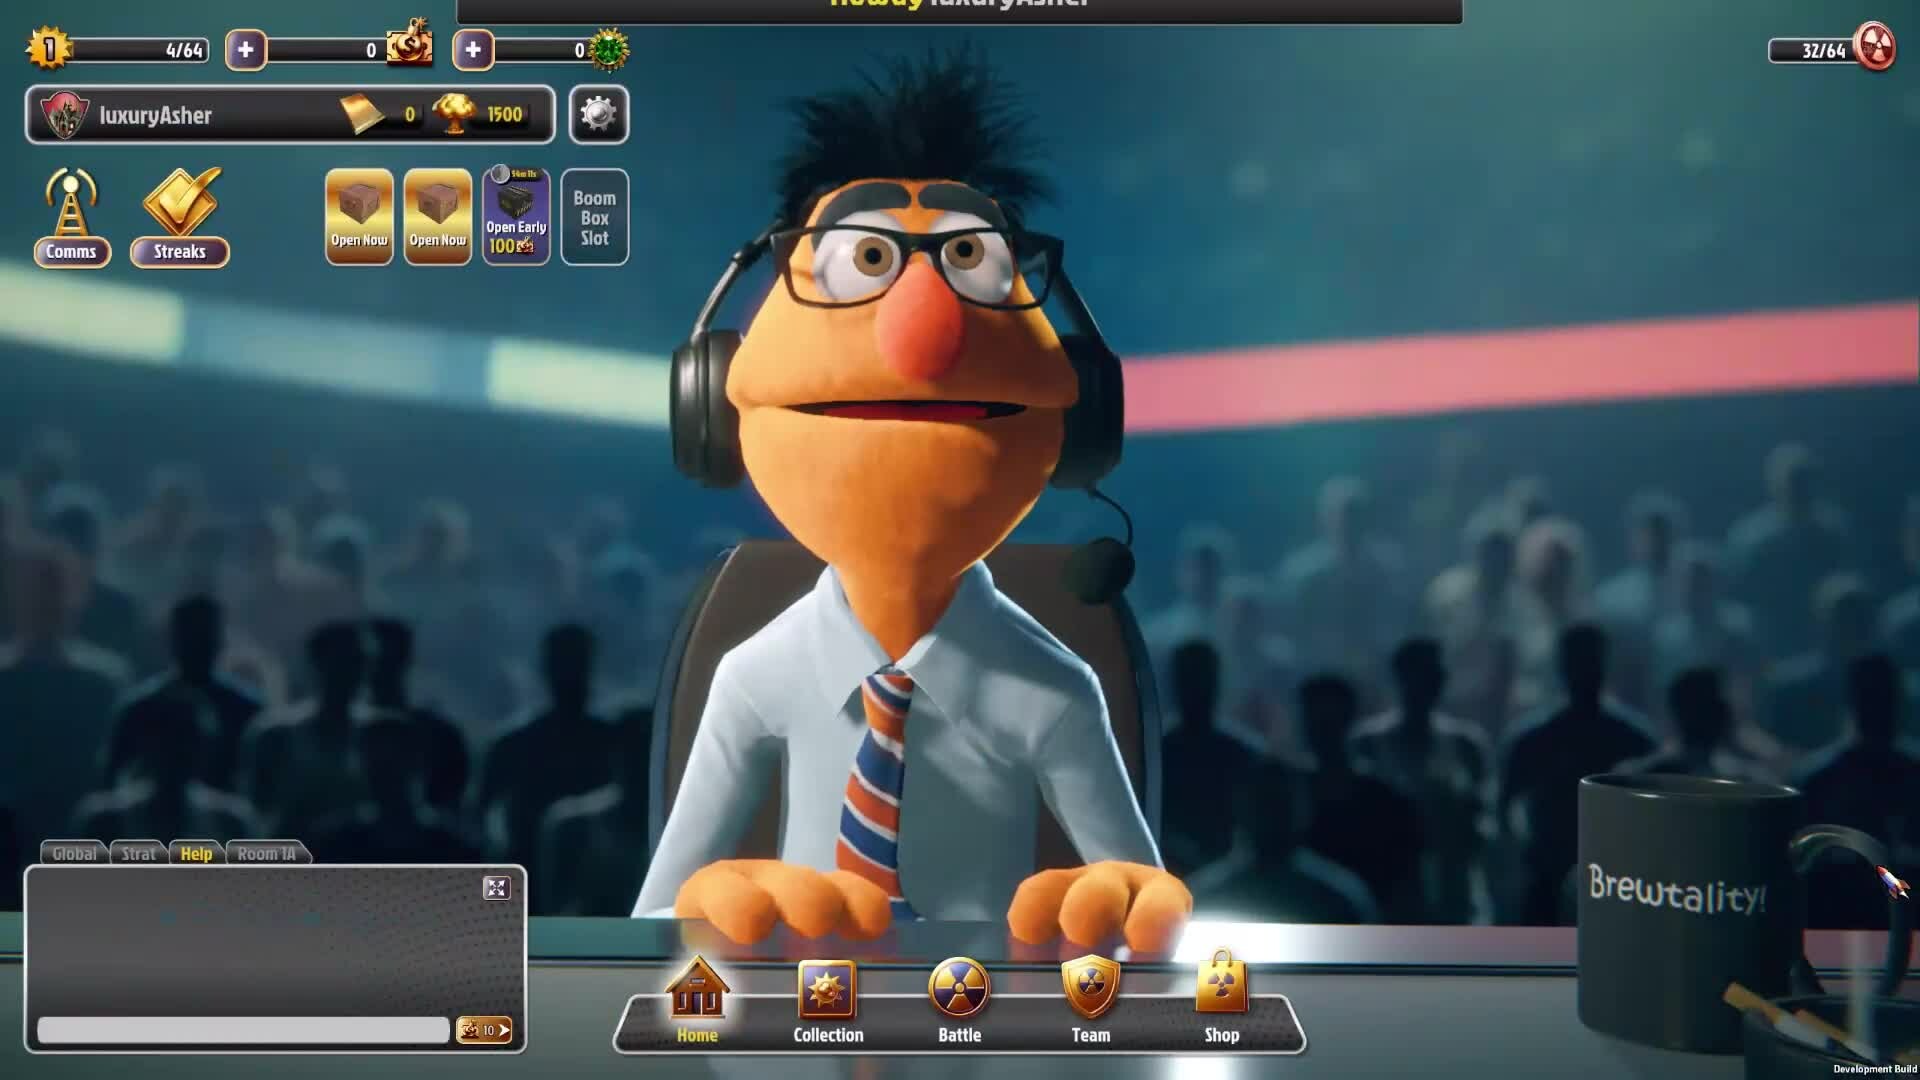Viewport: 1920px width, 1080px height.
Task: Select the Home house icon
Action: tap(697, 1002)
